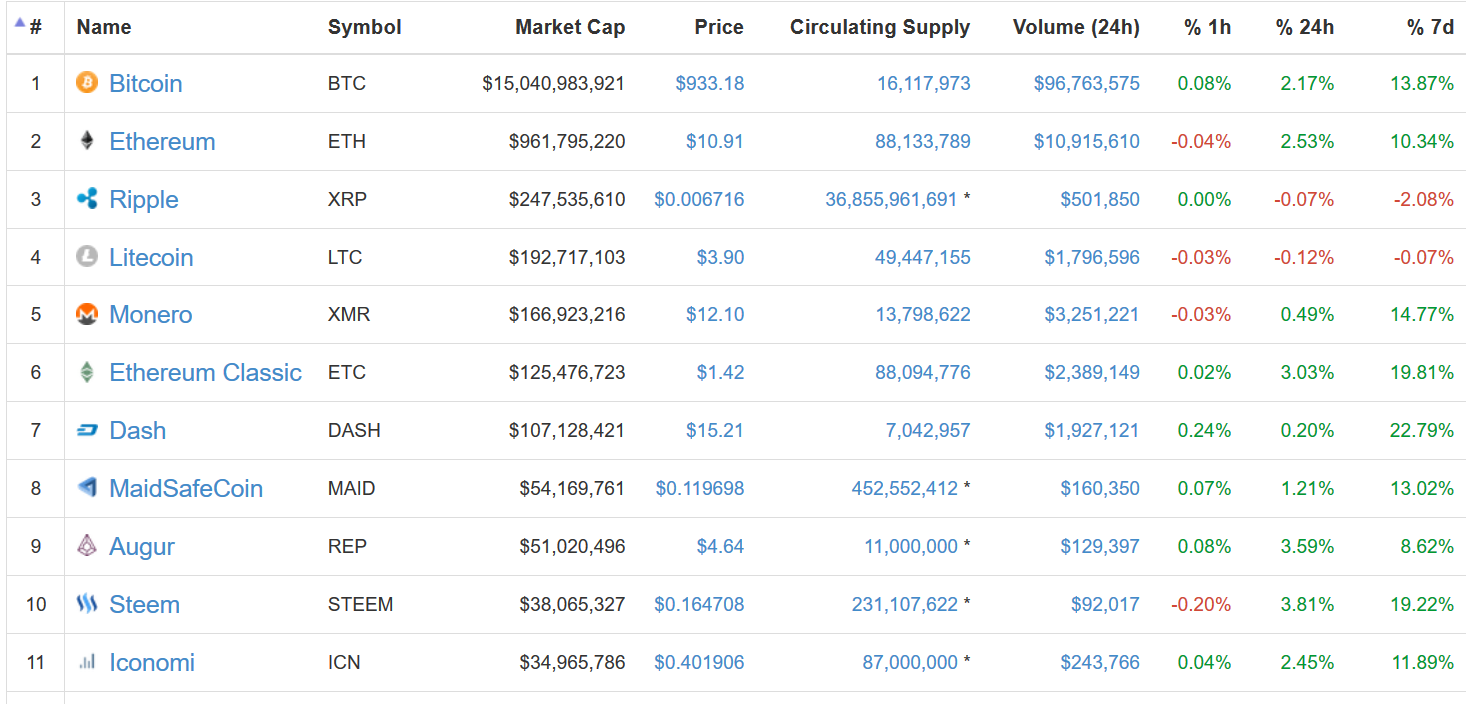Sort by % 1h column header
The image size is (1474, 704).
(x=1208, y=27)
